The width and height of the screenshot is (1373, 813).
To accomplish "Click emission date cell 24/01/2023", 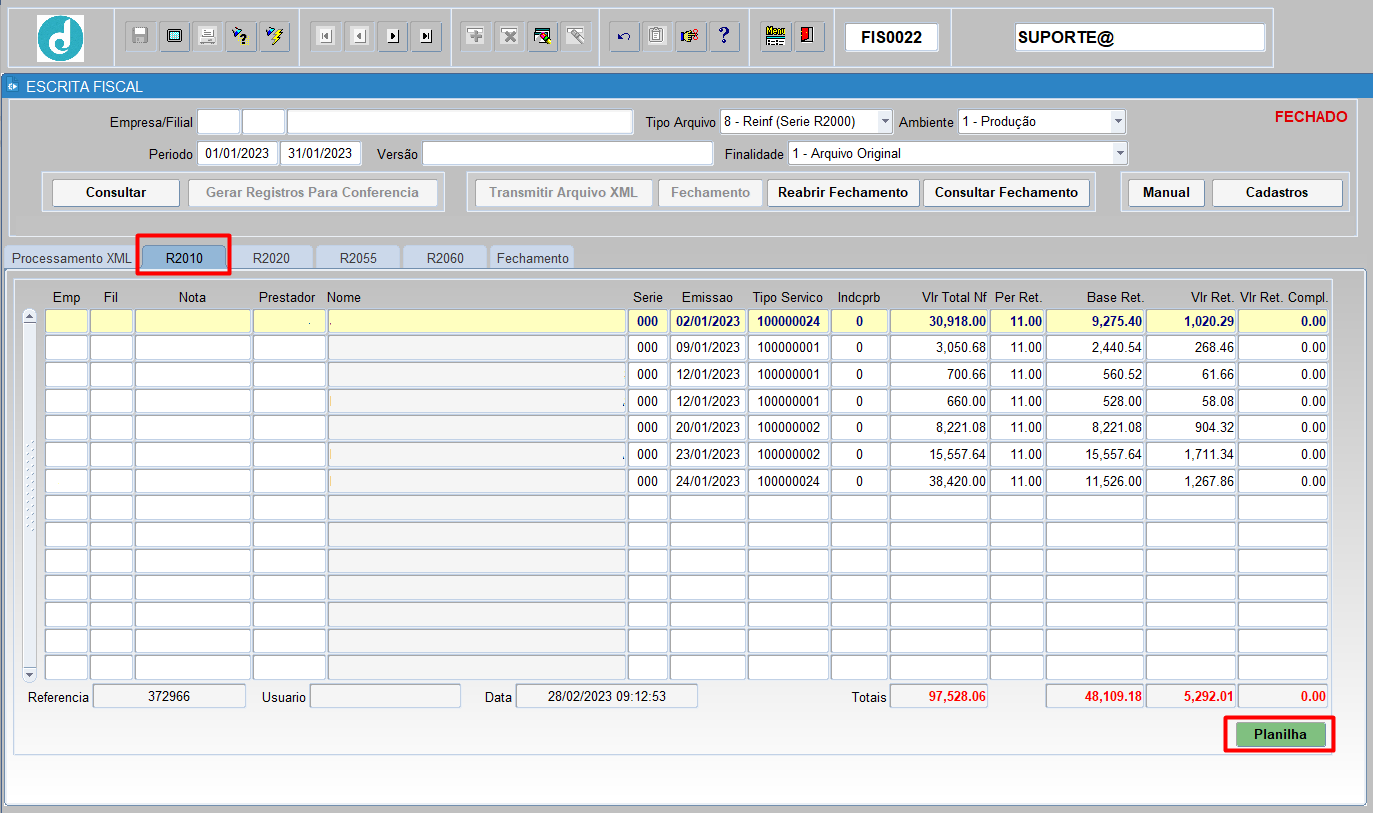I will click(x=708, y=481).
